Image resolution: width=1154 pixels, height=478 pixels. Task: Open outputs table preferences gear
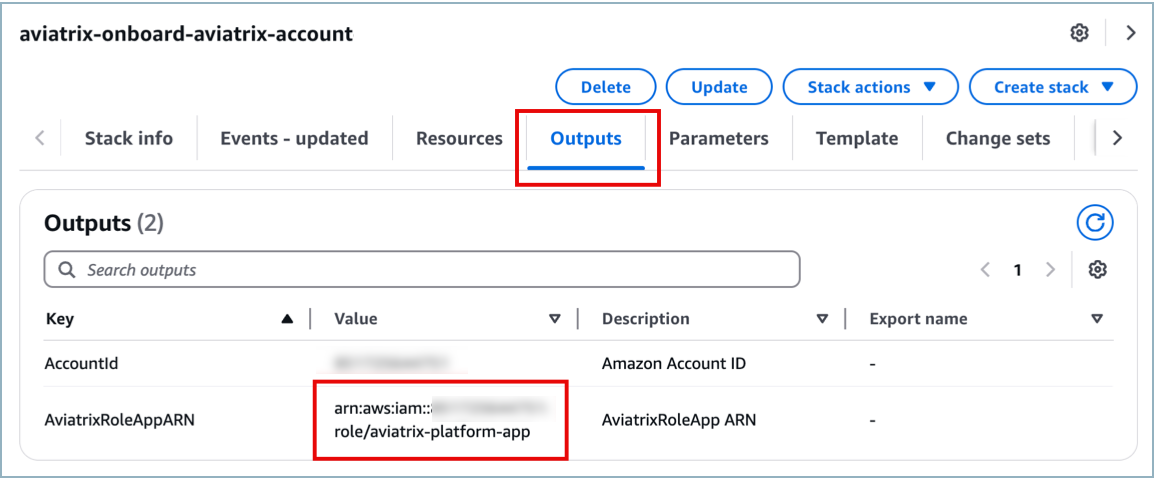tap(1098, 270)
